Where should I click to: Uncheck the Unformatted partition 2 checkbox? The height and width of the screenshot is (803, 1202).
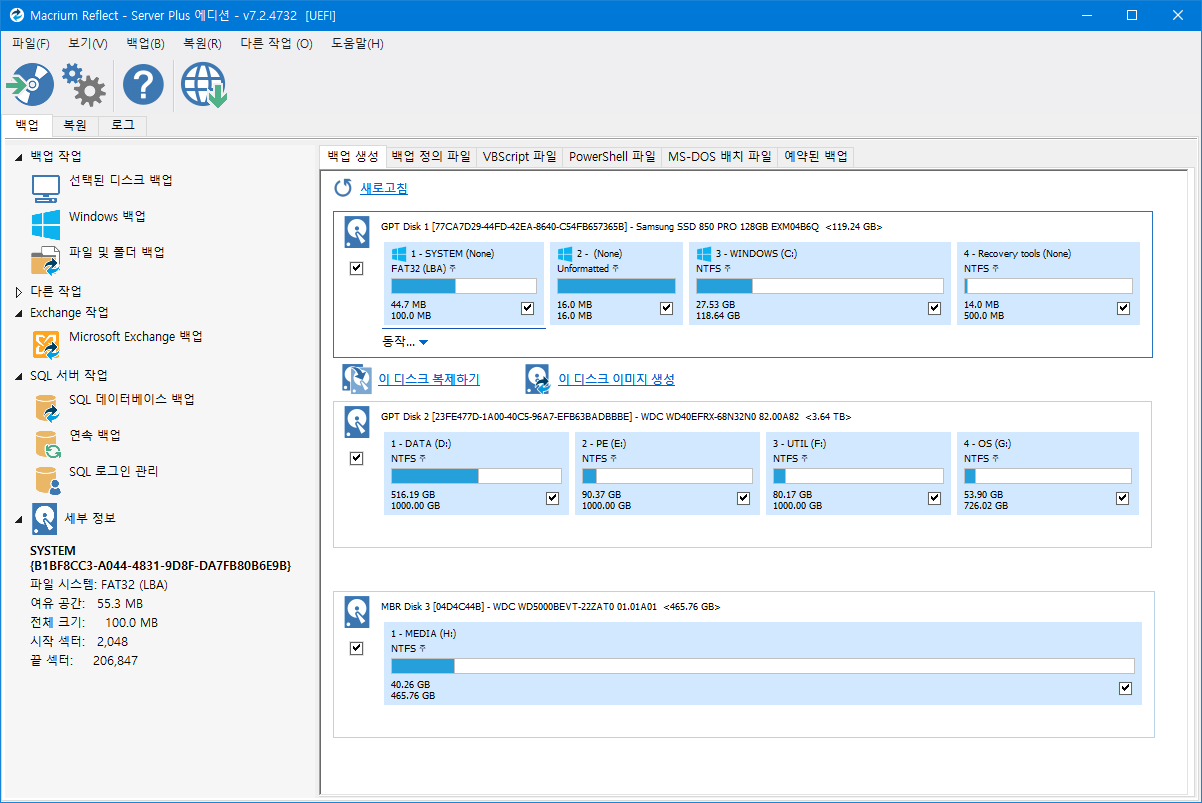pyautogui.click(x=667, y=308)
